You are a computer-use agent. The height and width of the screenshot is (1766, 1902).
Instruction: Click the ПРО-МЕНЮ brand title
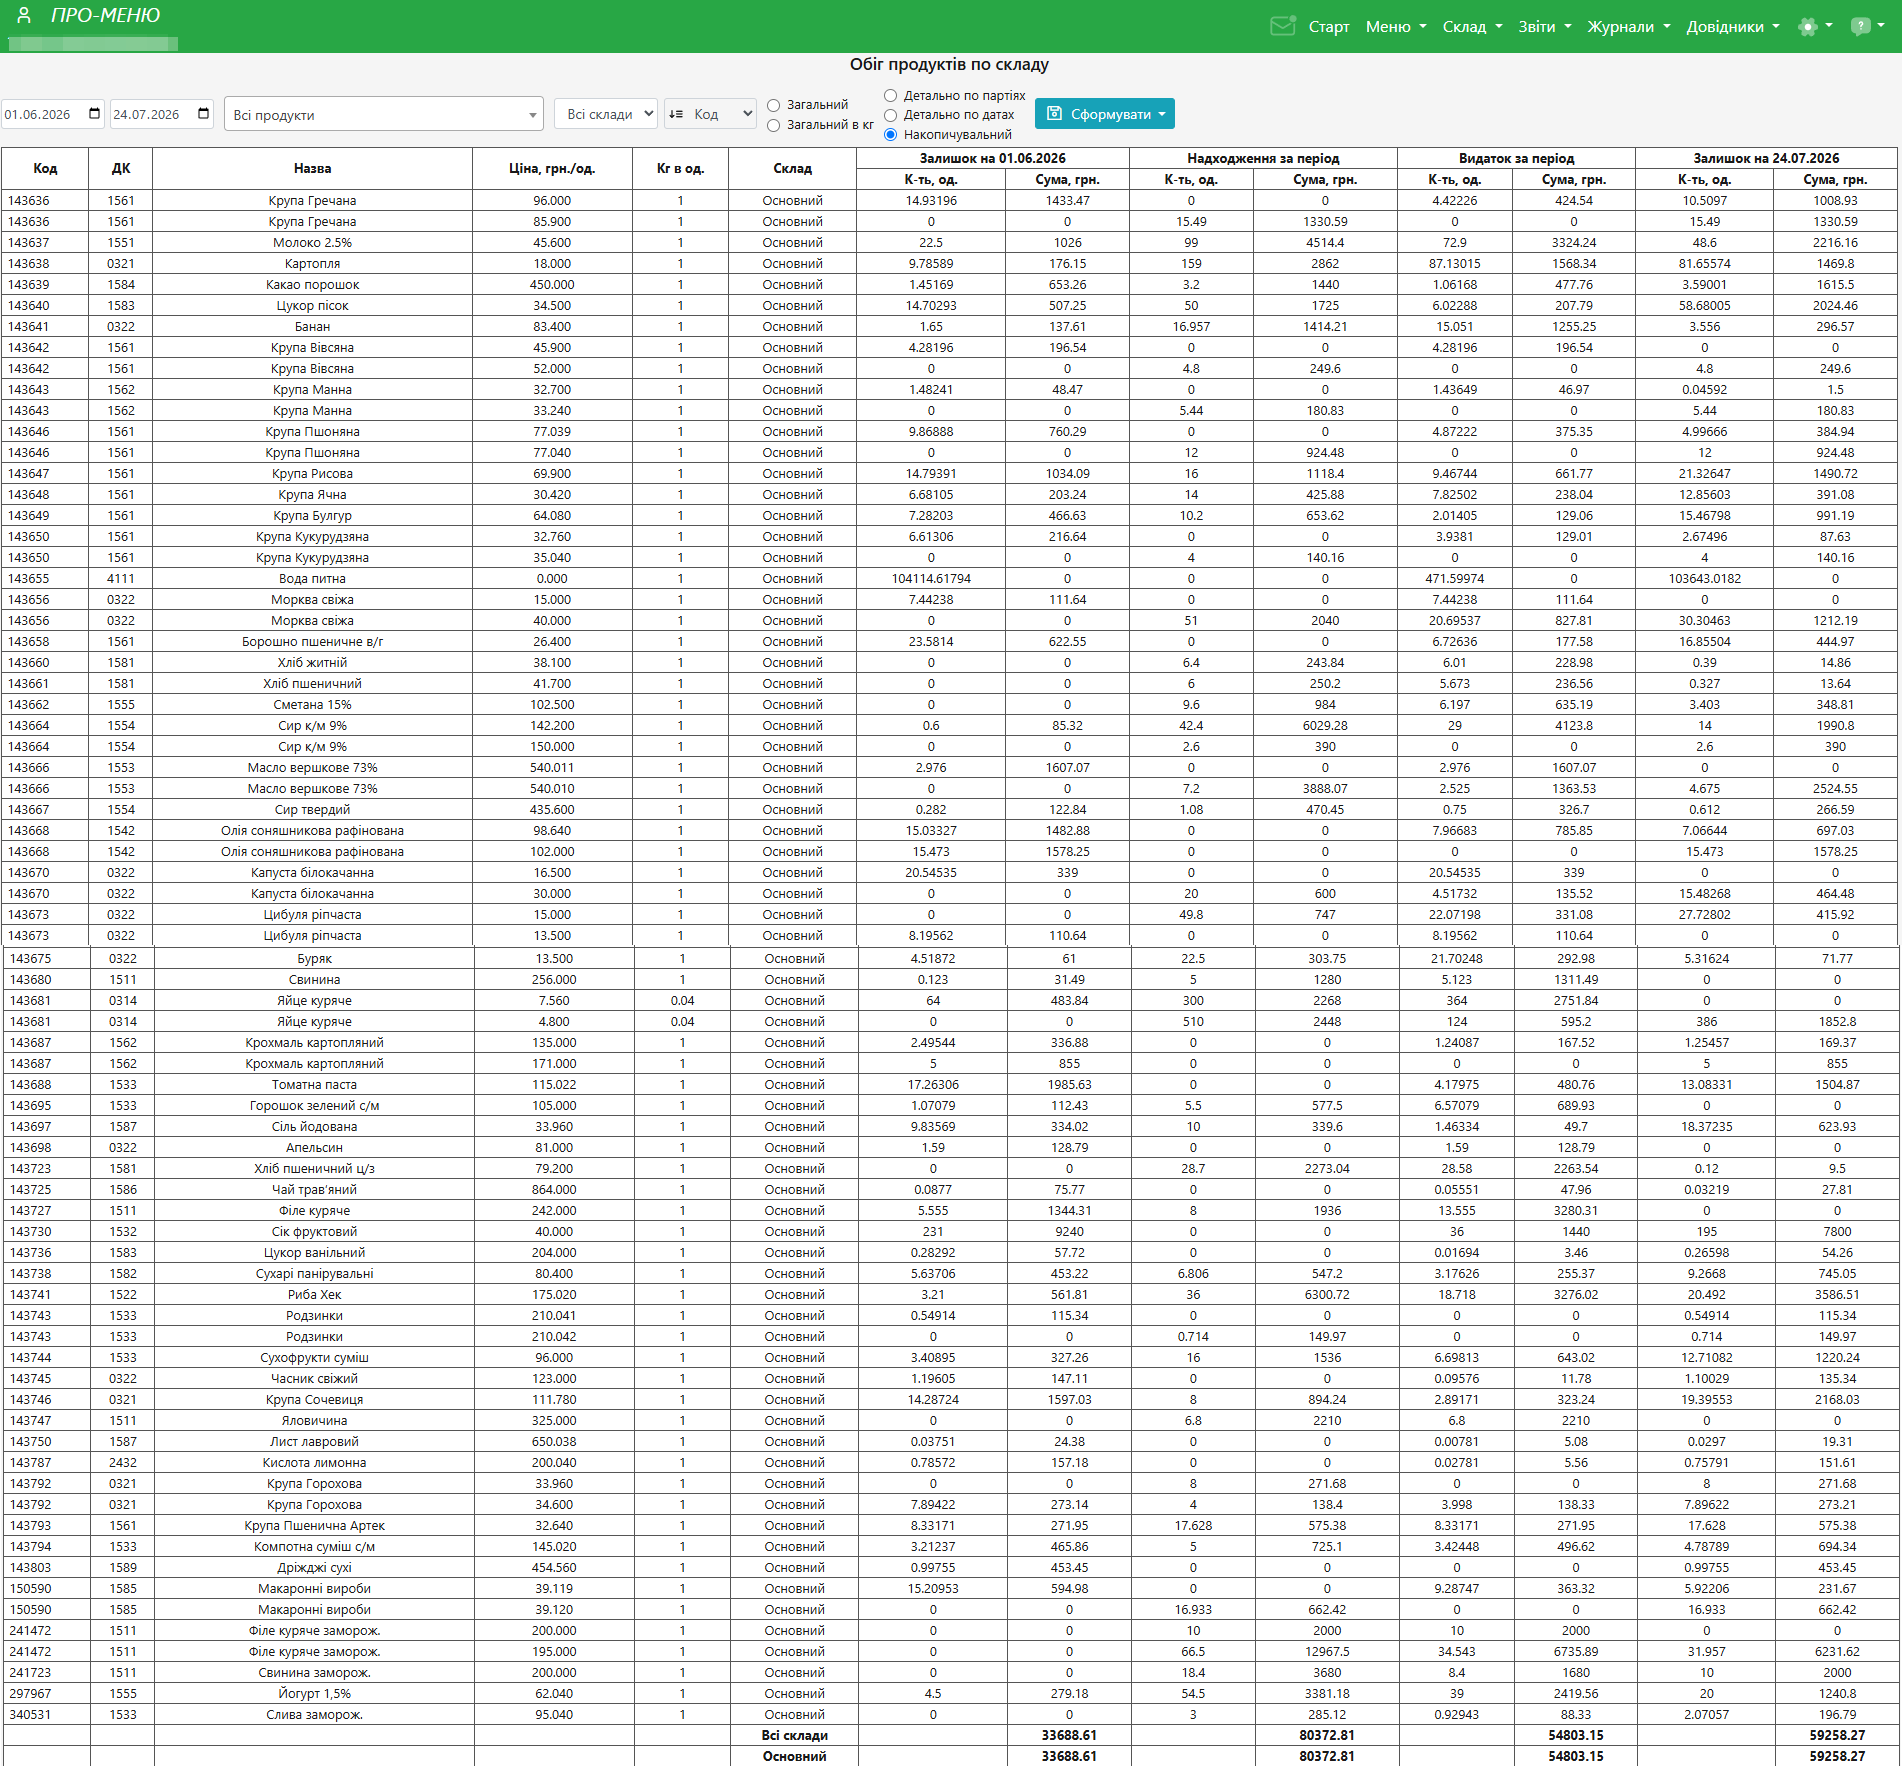click(x=105, y=16)
